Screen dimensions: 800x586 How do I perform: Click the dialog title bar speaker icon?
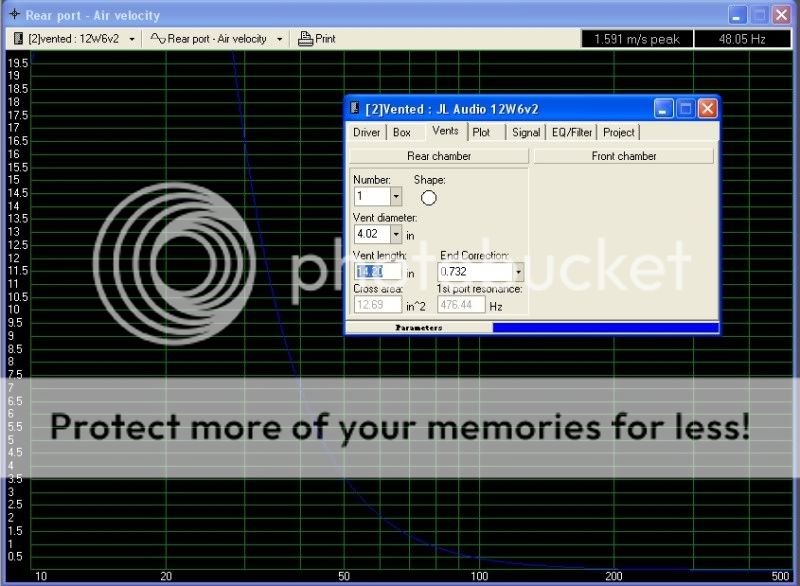(x=355, y=109)
